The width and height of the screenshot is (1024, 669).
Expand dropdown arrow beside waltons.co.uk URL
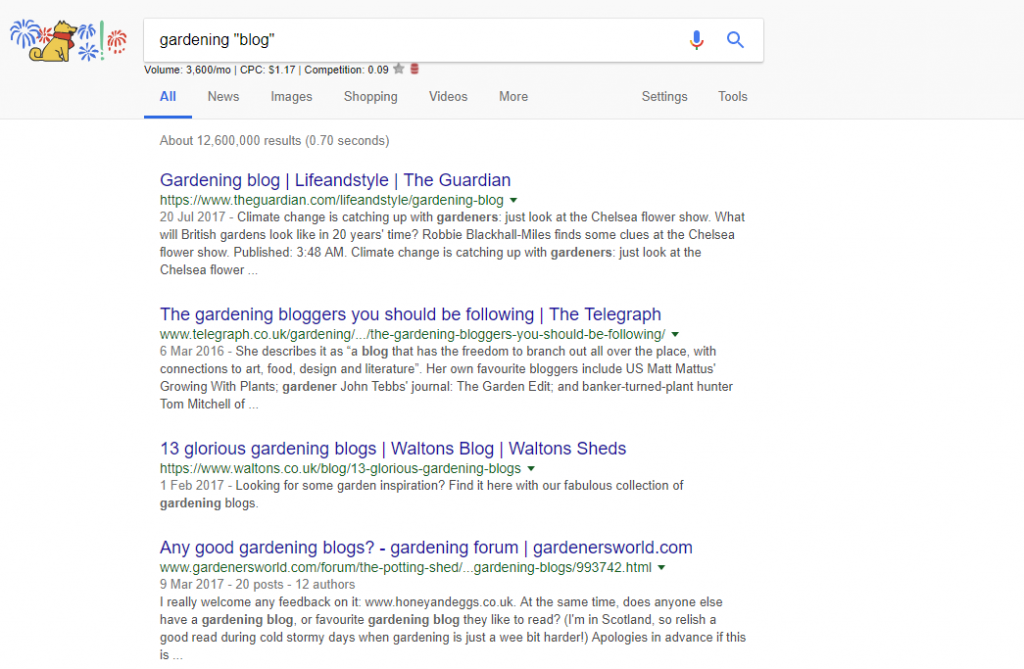[531, 469]
